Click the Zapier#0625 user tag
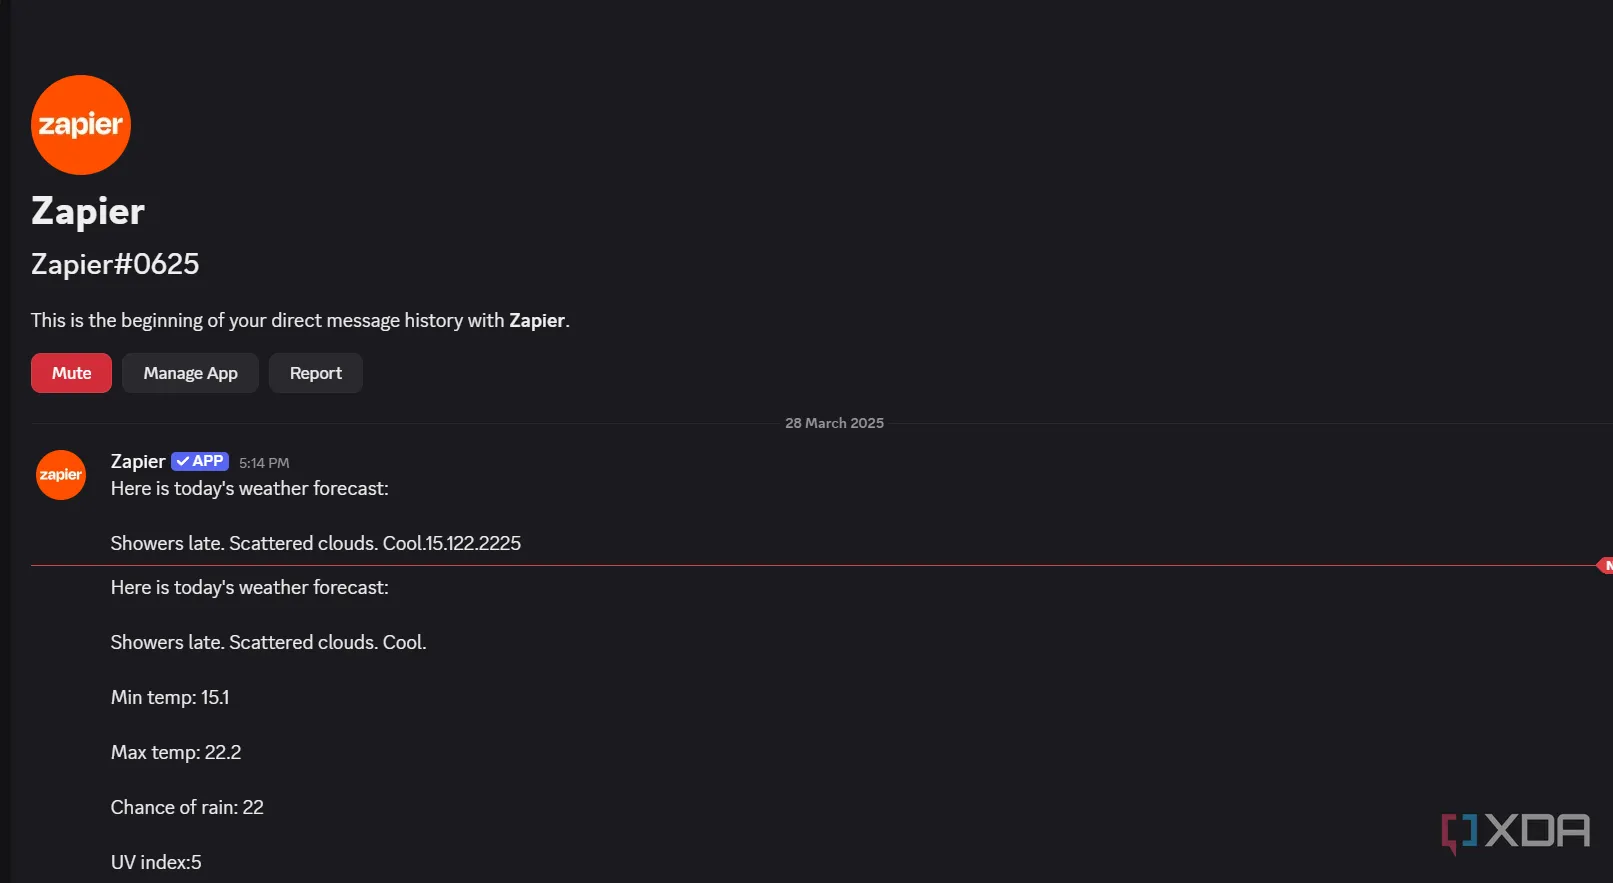Image resolution: width=1613 pixels, height=883 pixels. [115, 264]
